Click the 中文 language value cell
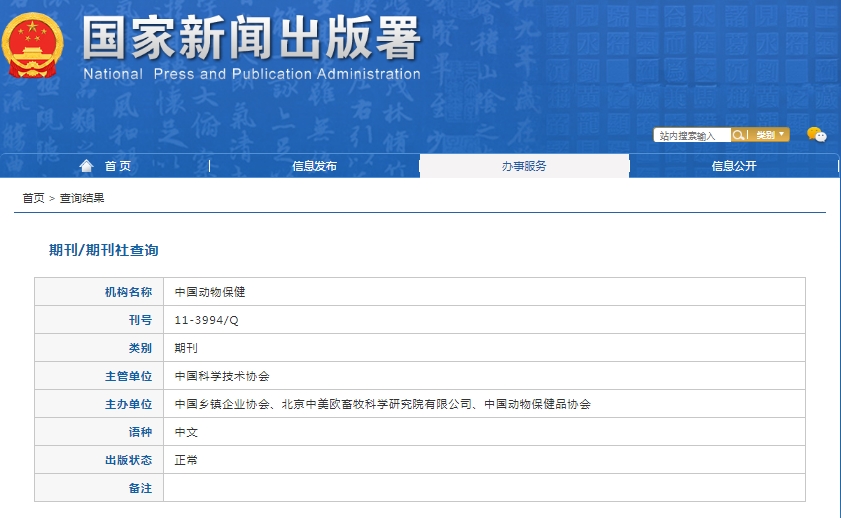841x518 pixels. tap(186, 432)
